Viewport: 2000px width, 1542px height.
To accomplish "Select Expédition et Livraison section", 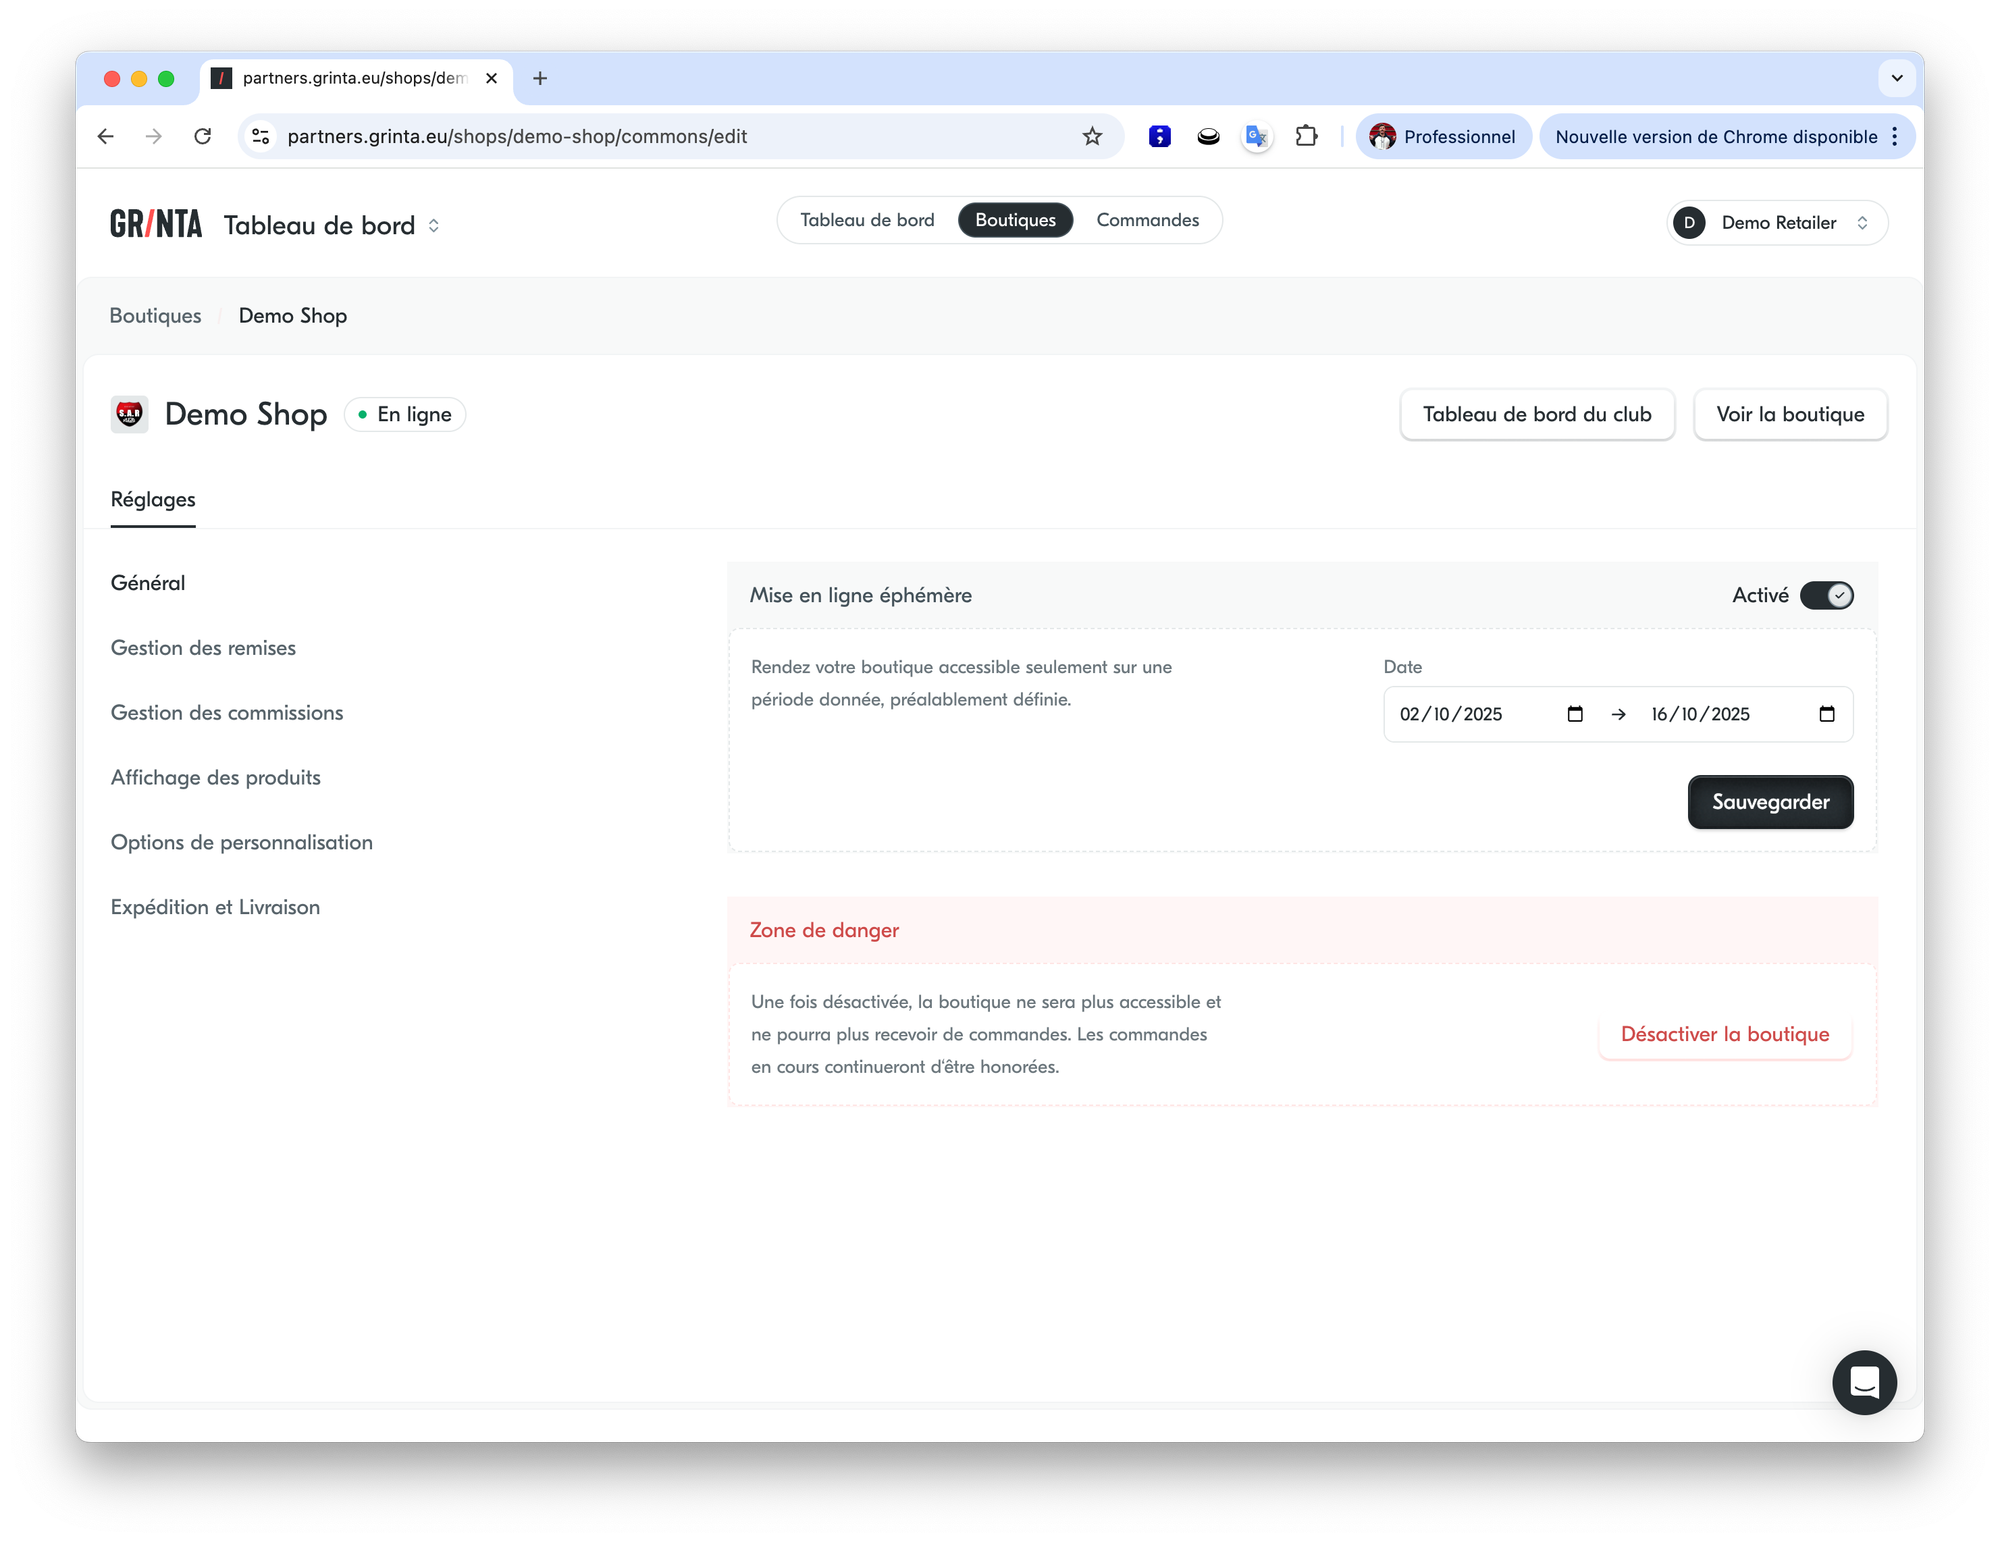I will (x=215, y=907).
